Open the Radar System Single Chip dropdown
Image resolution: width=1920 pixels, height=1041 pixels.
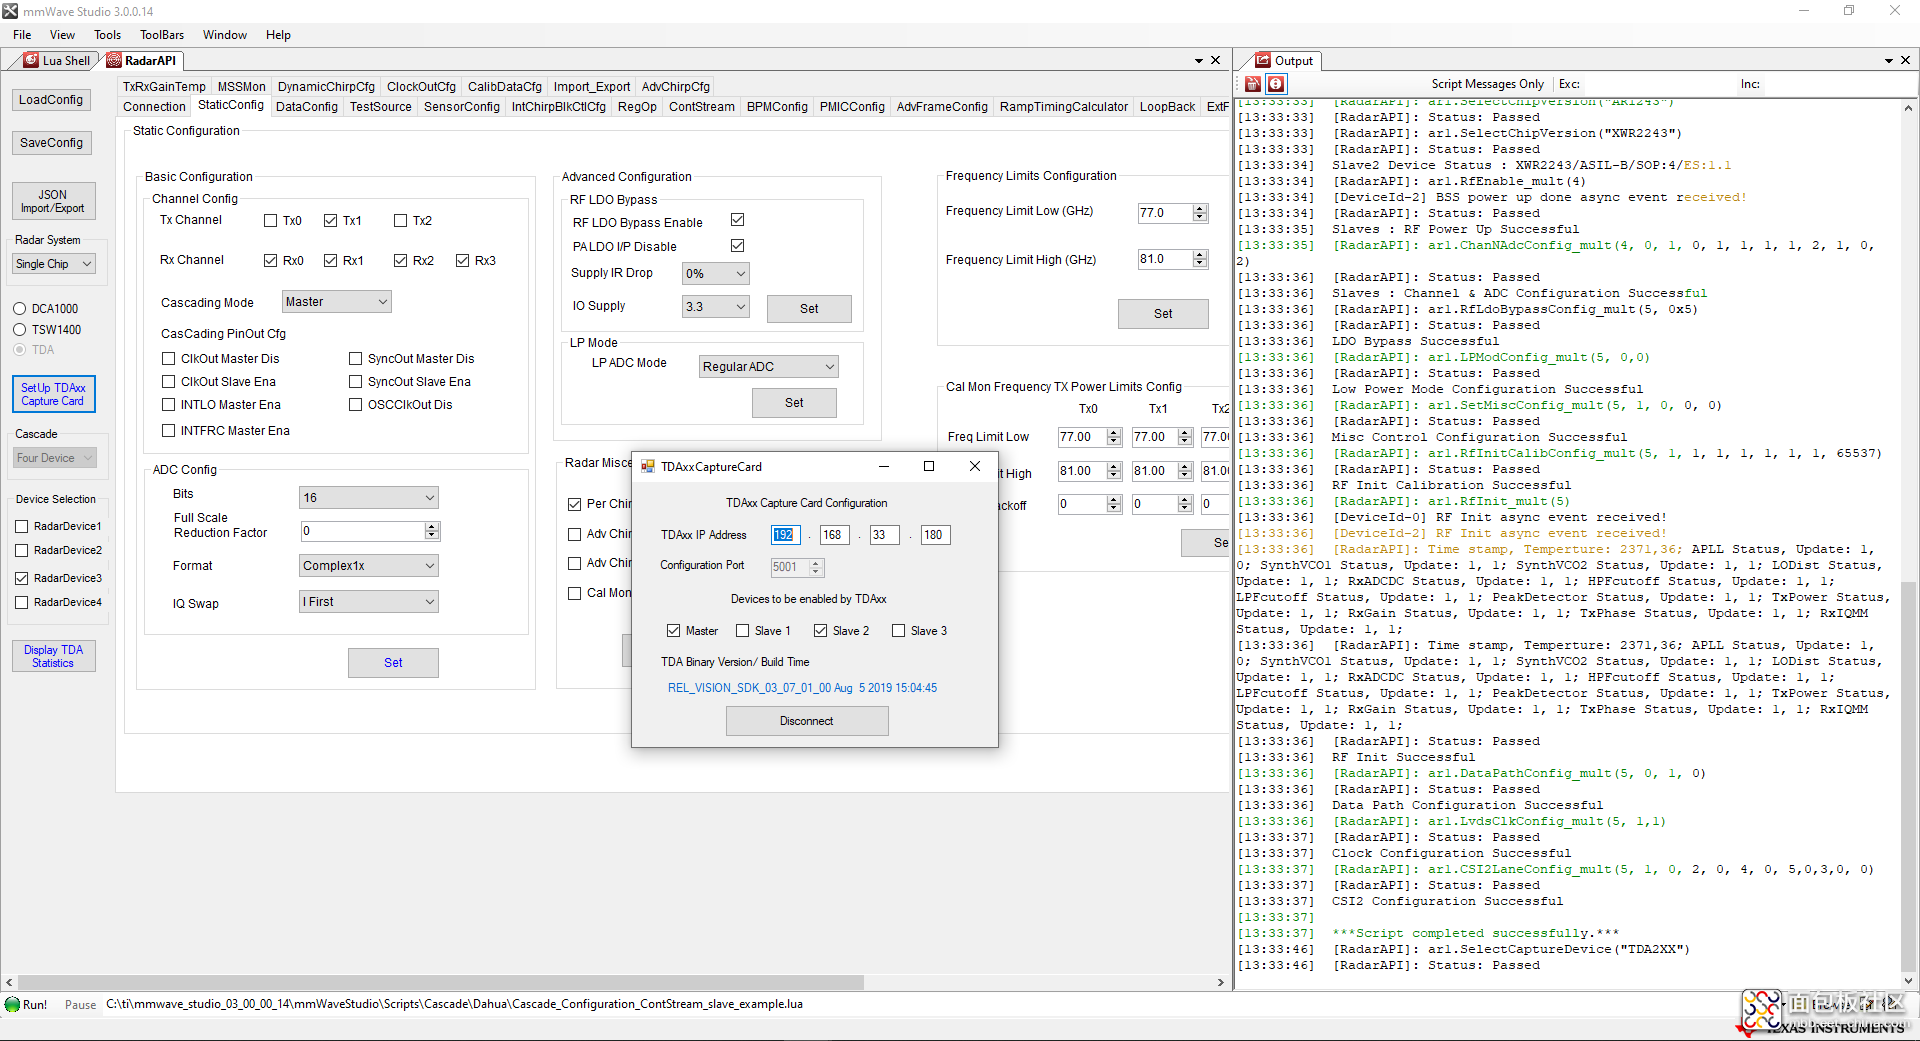tap(54, 264)
